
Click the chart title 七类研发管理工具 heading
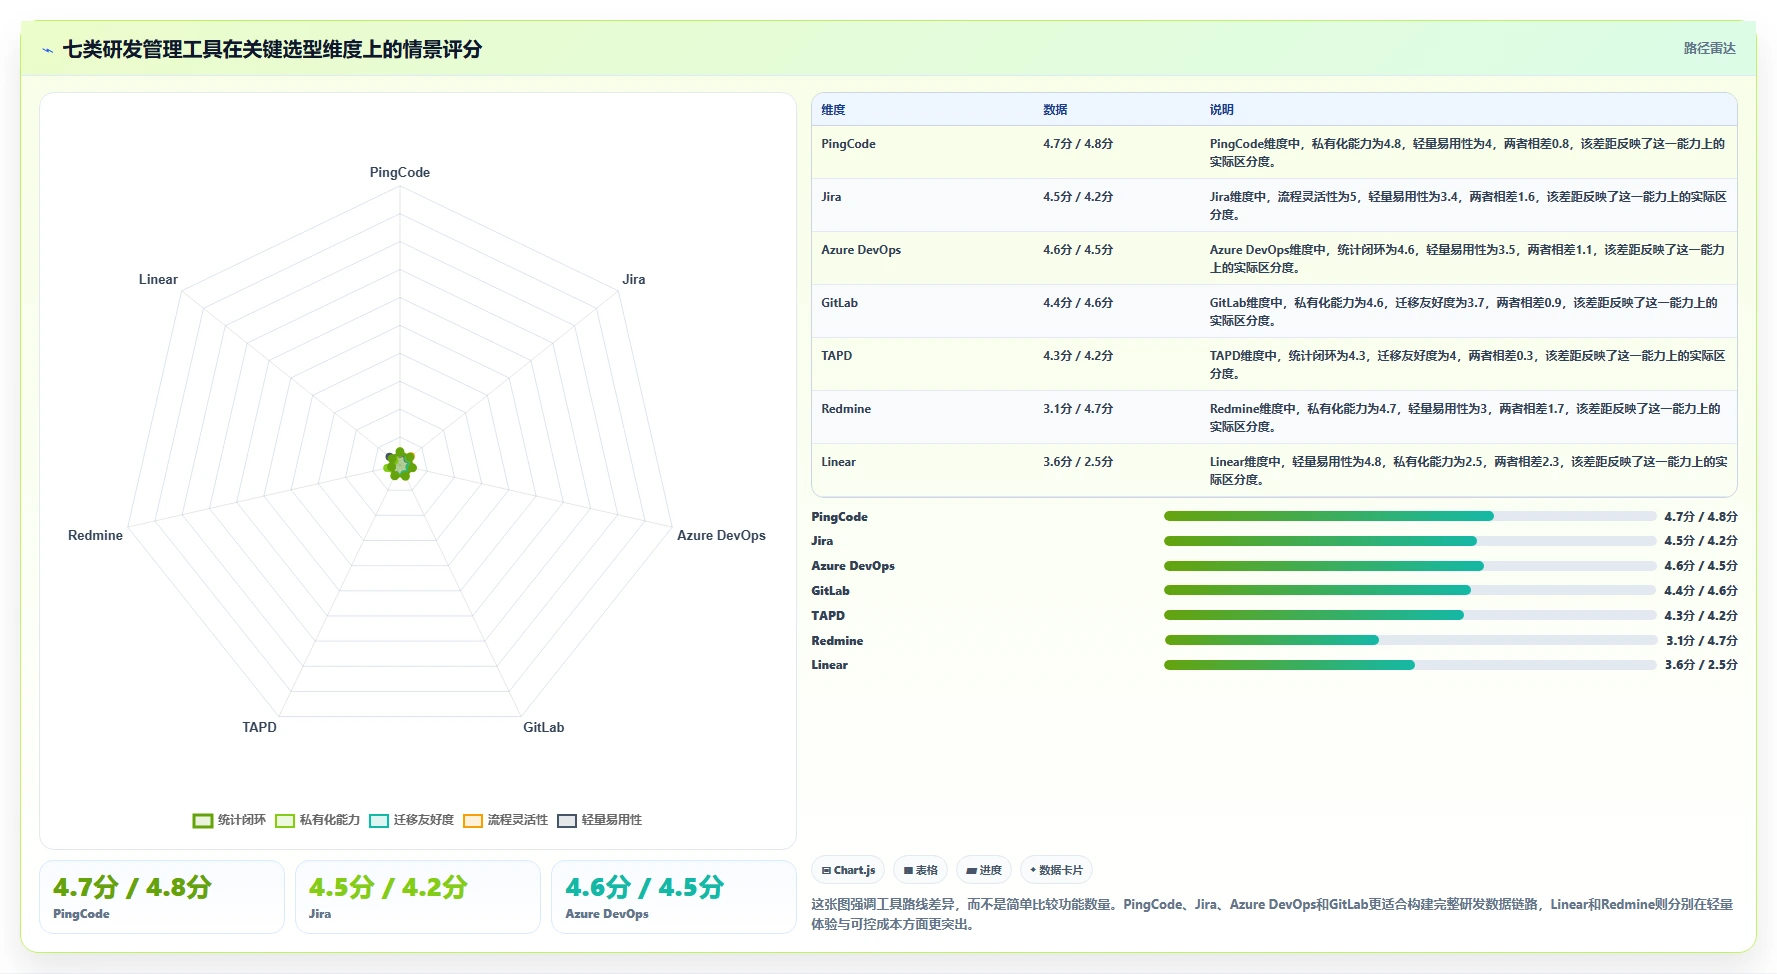tap(272, 49)
